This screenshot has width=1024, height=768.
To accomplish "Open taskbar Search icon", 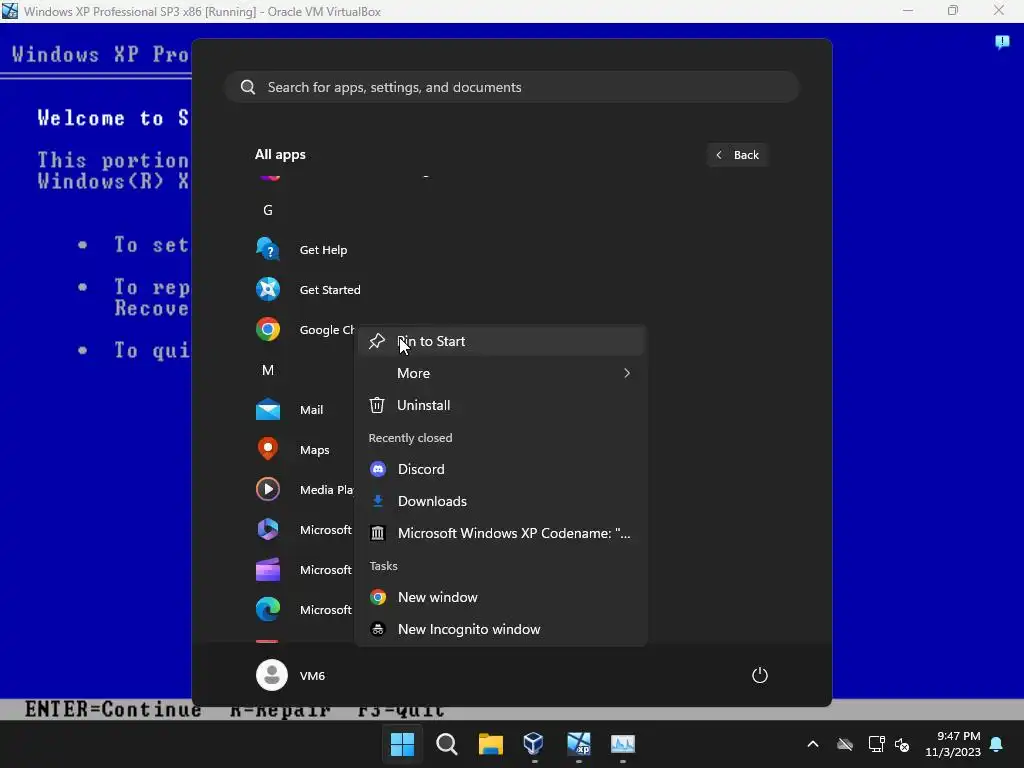I will pyautogui.click(x=447, y=744).
